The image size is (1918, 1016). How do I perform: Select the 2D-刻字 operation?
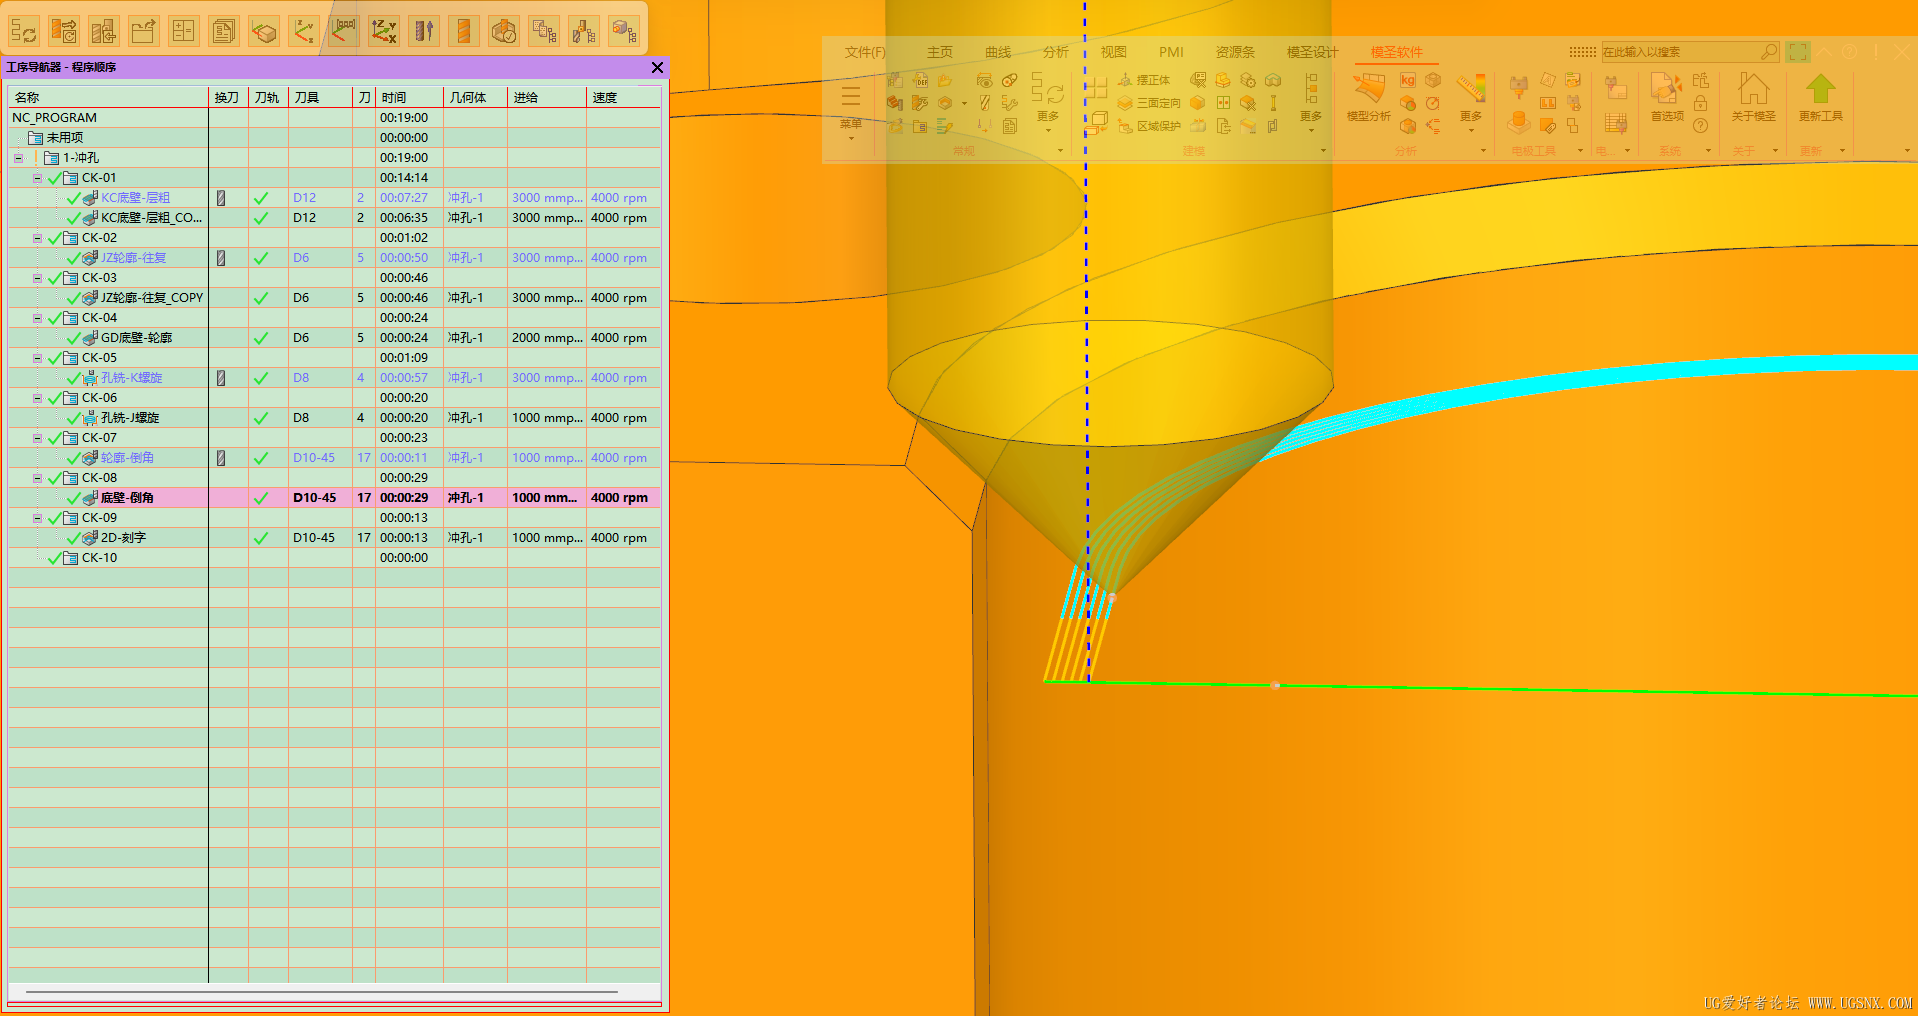coord(123,538)
